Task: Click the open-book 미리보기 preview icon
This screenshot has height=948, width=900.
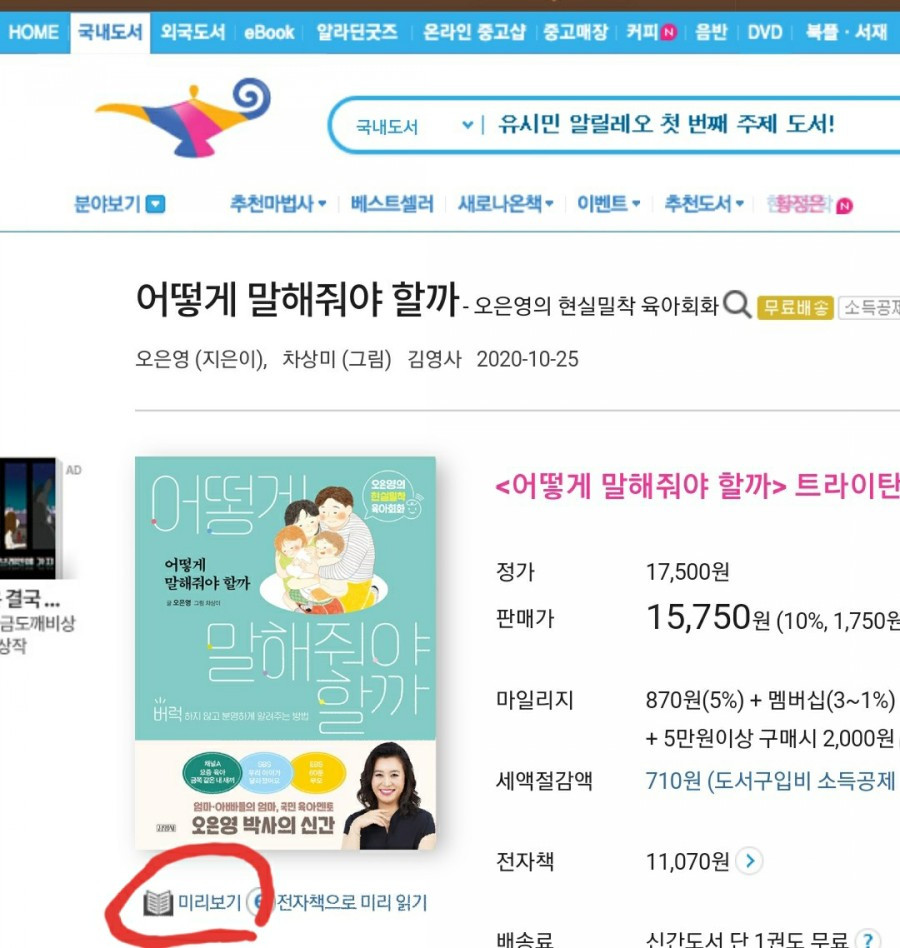Action: pyautogui.click(x=158, y=903)
